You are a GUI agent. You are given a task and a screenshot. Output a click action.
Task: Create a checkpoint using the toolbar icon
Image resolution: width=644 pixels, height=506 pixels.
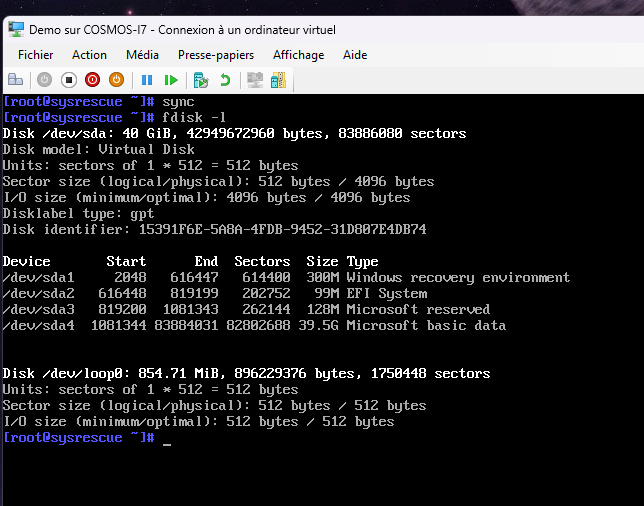point(201,80)
